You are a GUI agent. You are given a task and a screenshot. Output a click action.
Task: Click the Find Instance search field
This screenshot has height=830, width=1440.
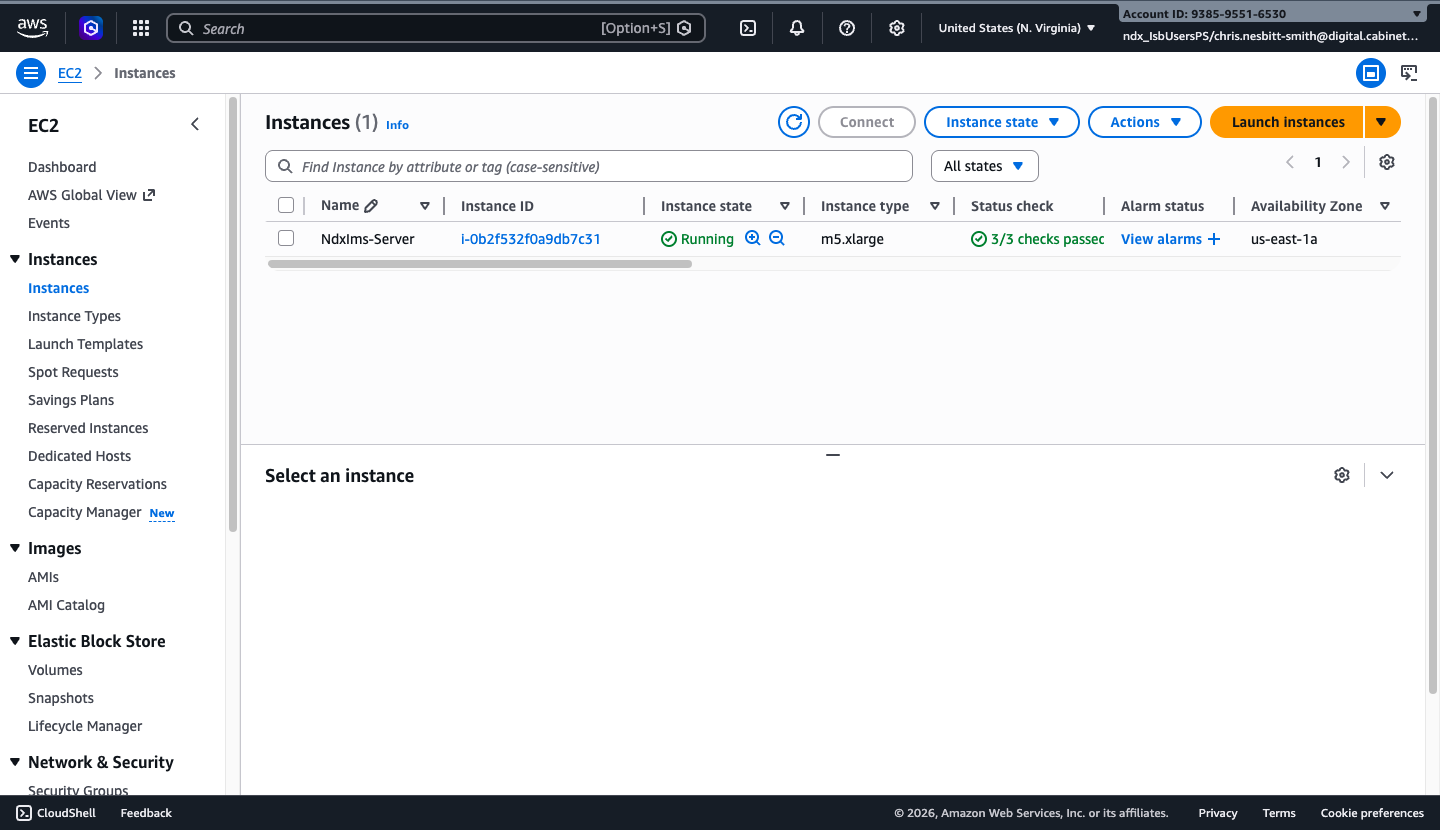[589, 165]
